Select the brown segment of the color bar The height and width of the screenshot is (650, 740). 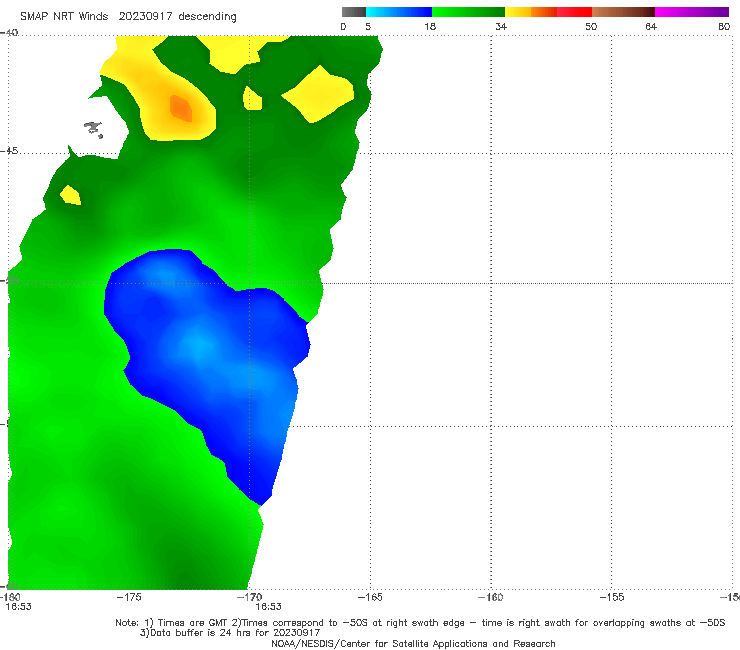click(623, 12)
